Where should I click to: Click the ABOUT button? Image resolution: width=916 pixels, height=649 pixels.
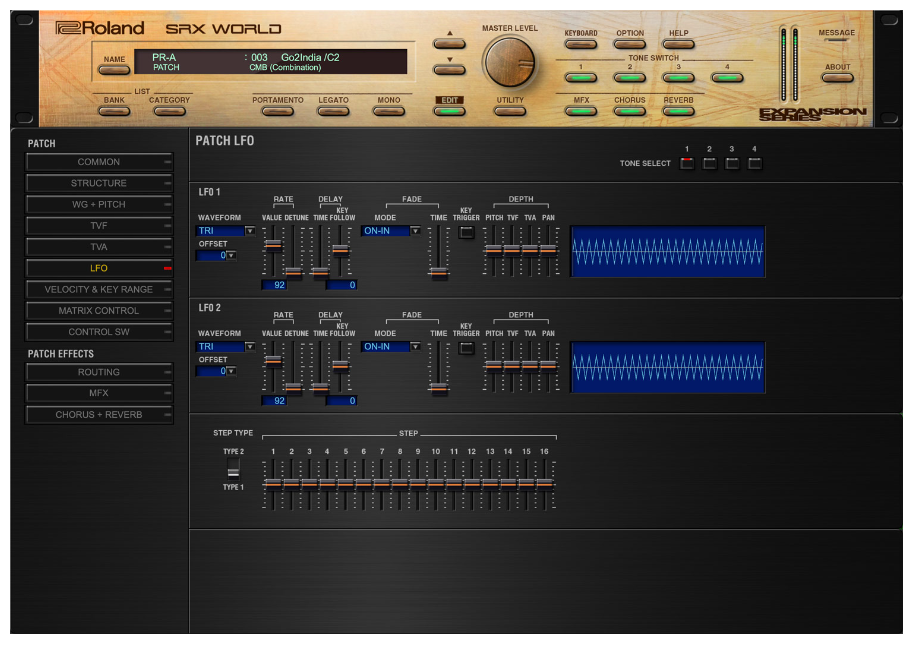point(837,77)
